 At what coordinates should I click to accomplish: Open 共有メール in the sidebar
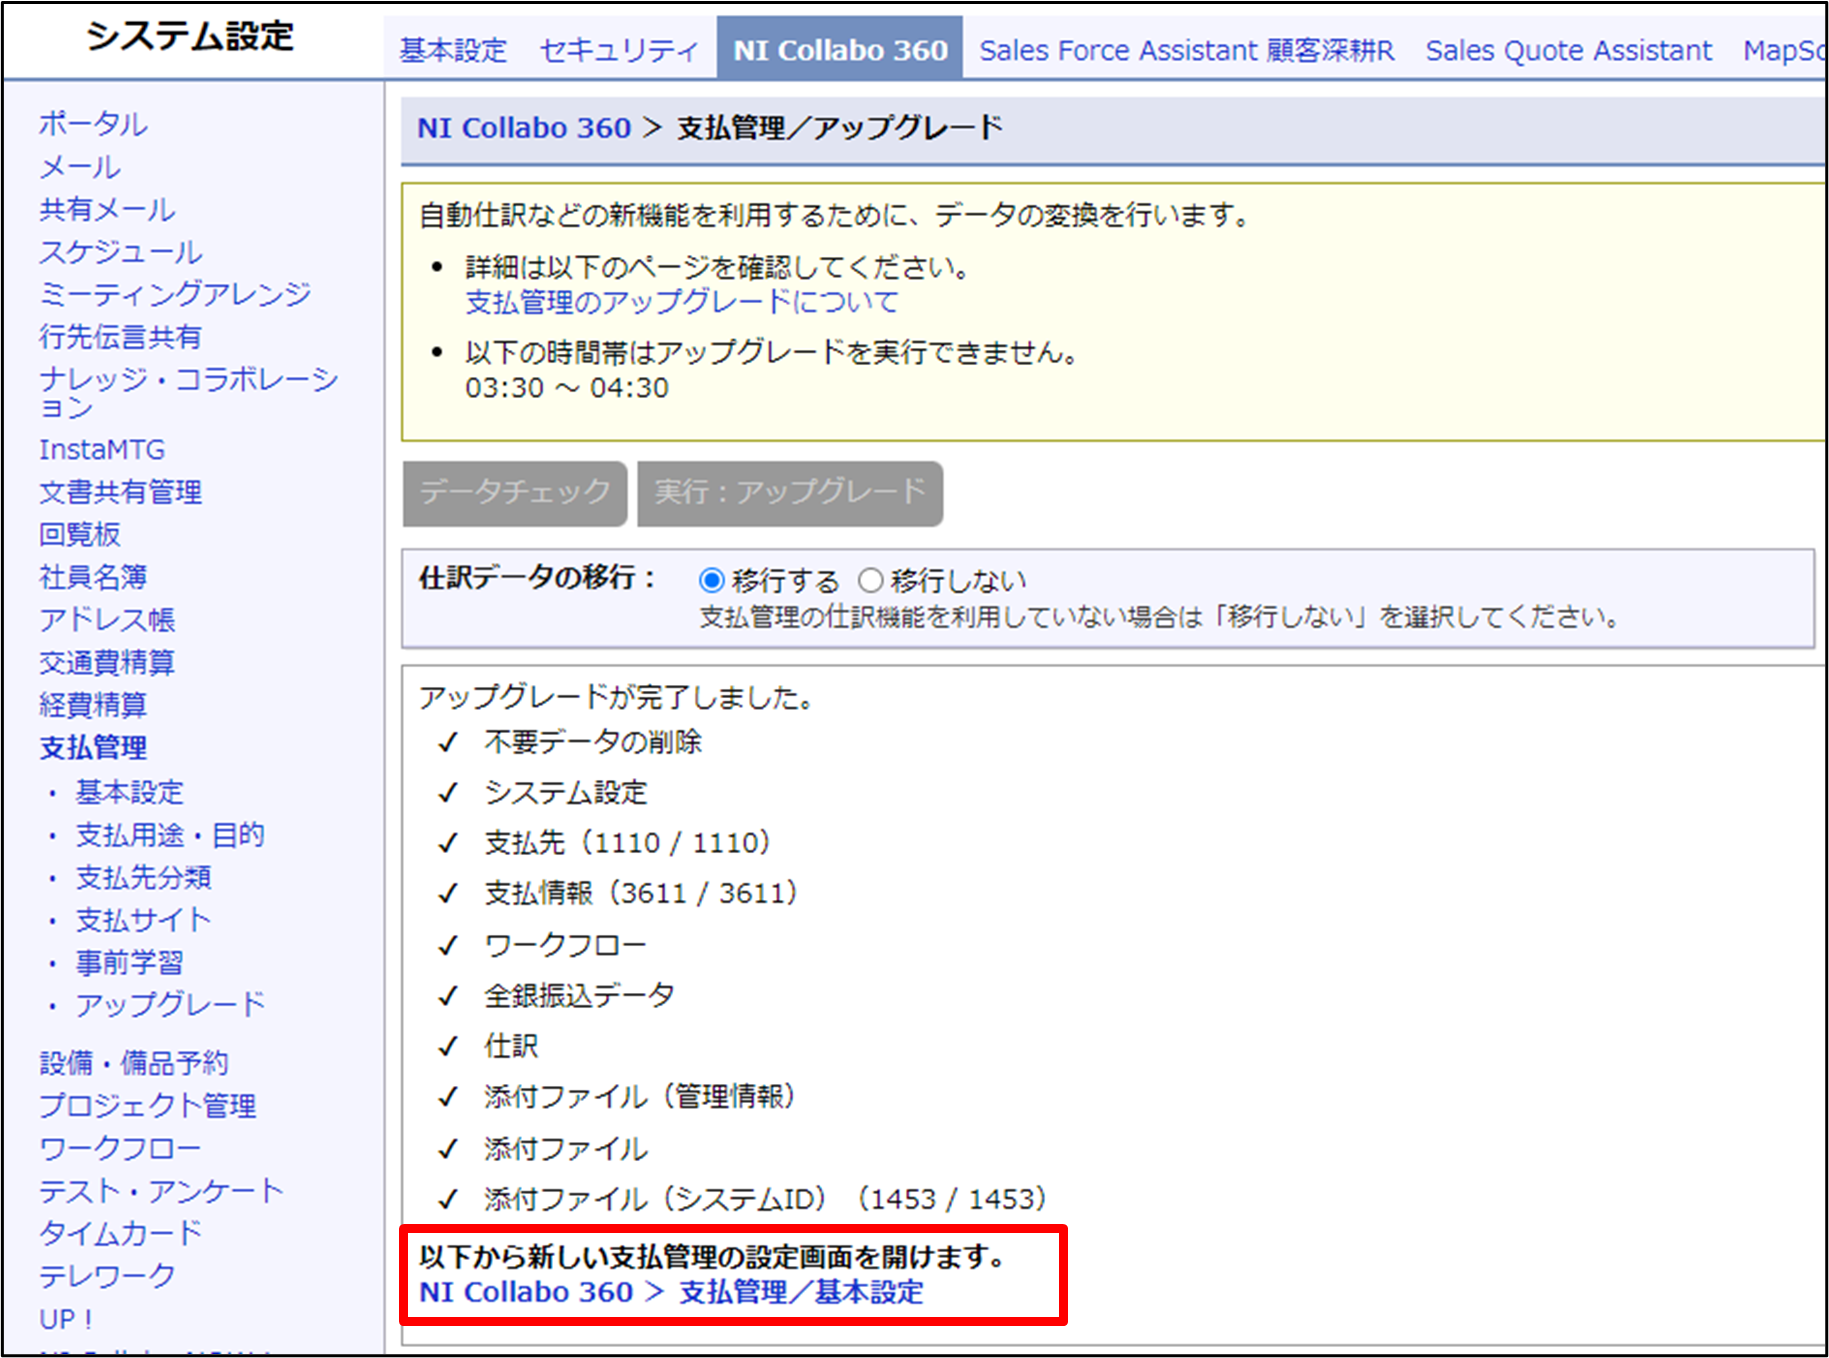(x=107, y=209)
